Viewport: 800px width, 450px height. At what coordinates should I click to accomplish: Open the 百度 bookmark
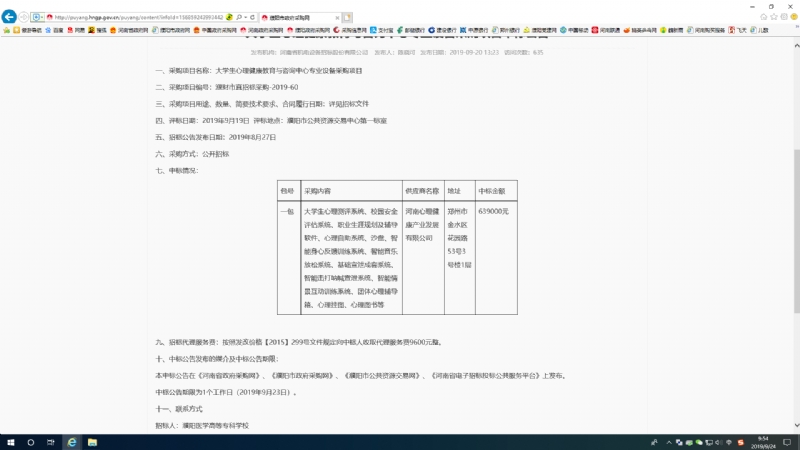(54, 30)
